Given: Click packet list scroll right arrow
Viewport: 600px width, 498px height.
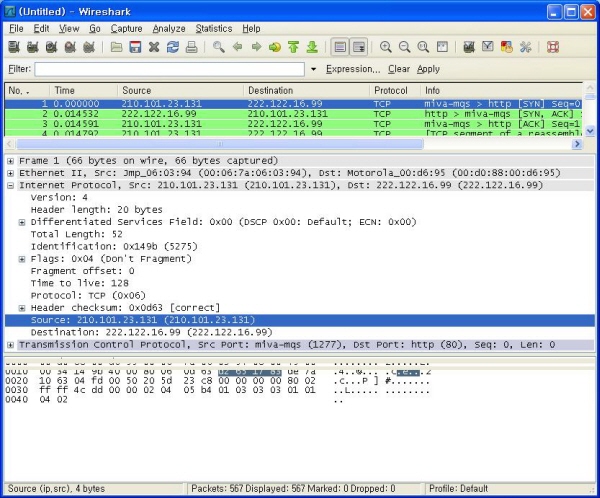Looking at the screenshot, I should pyautogui.click(x=577, y=144).
